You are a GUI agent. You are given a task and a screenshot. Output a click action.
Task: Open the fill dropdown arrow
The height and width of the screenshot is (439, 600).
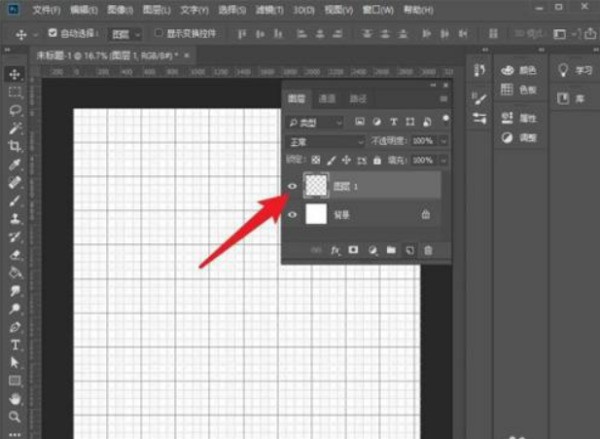[x=443, y=160]
